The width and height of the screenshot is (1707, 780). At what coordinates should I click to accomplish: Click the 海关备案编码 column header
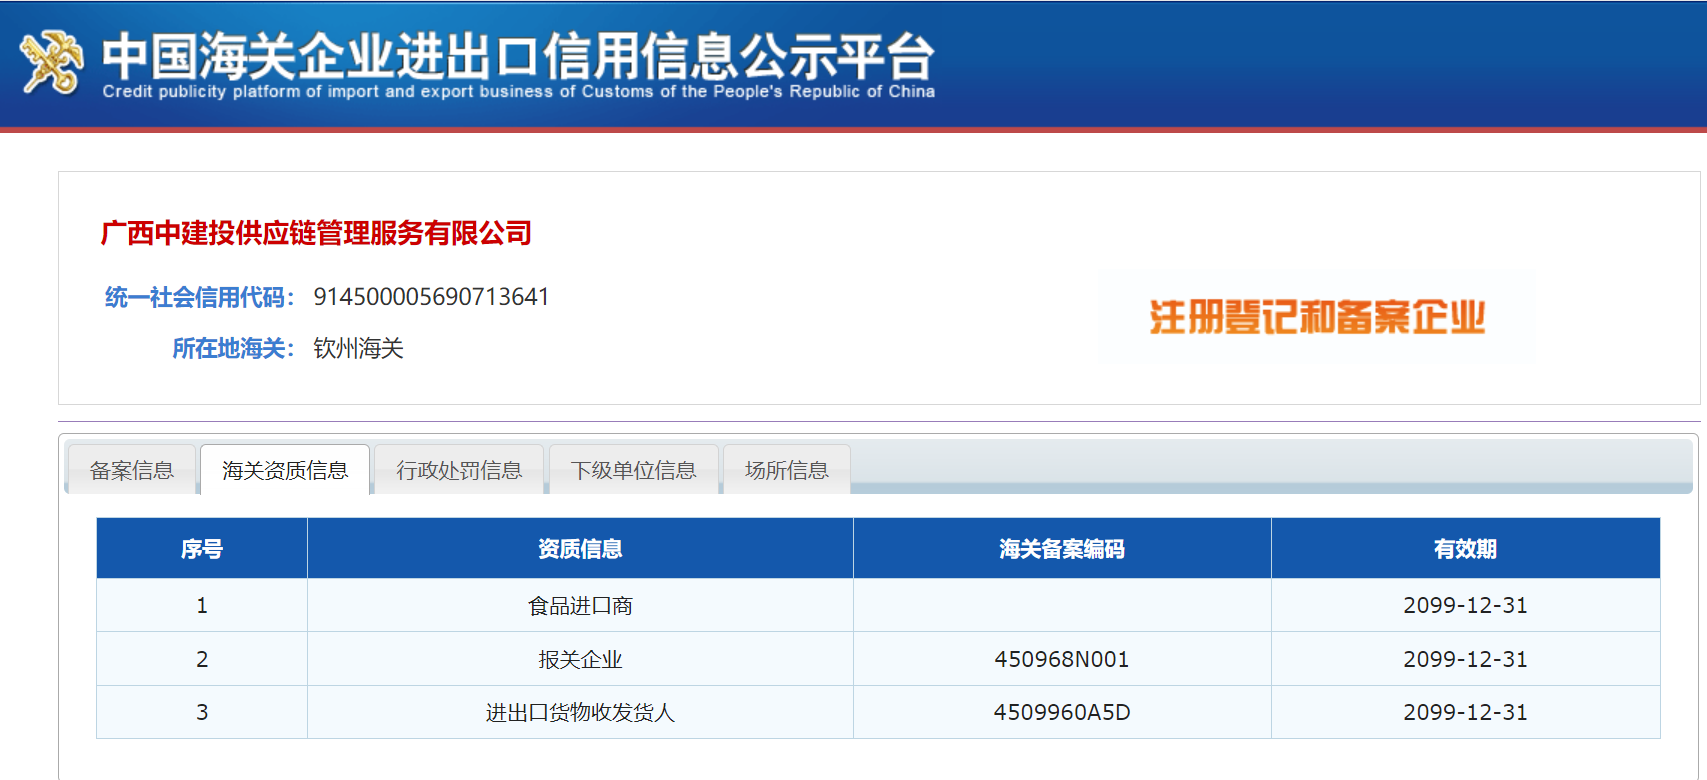[1062, 548]
